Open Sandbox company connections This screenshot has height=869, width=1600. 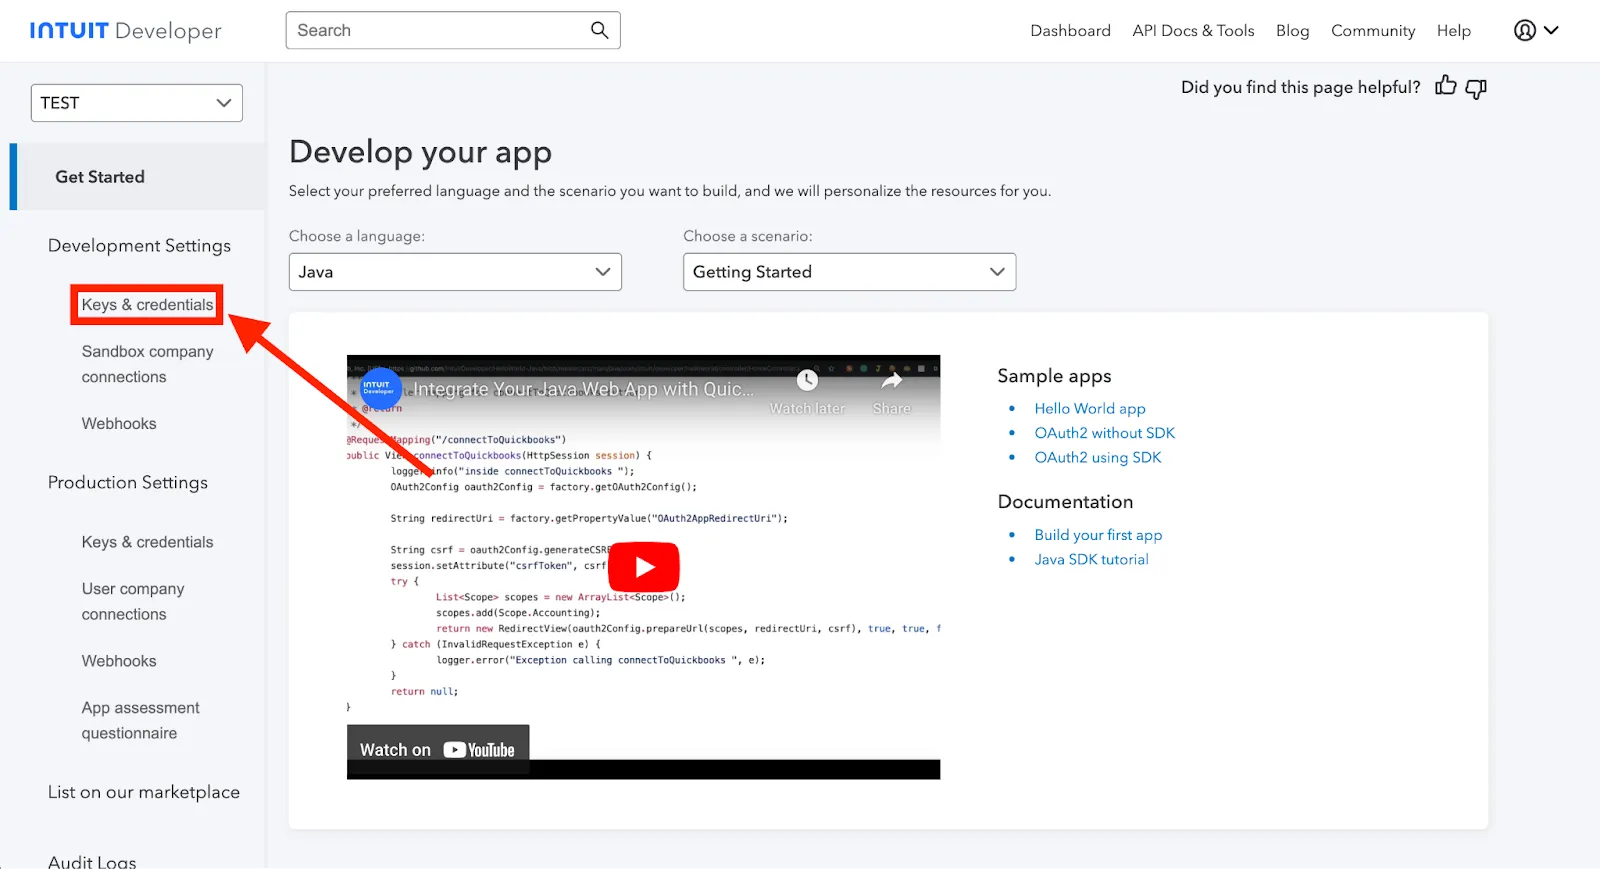(x=147, y=364)
